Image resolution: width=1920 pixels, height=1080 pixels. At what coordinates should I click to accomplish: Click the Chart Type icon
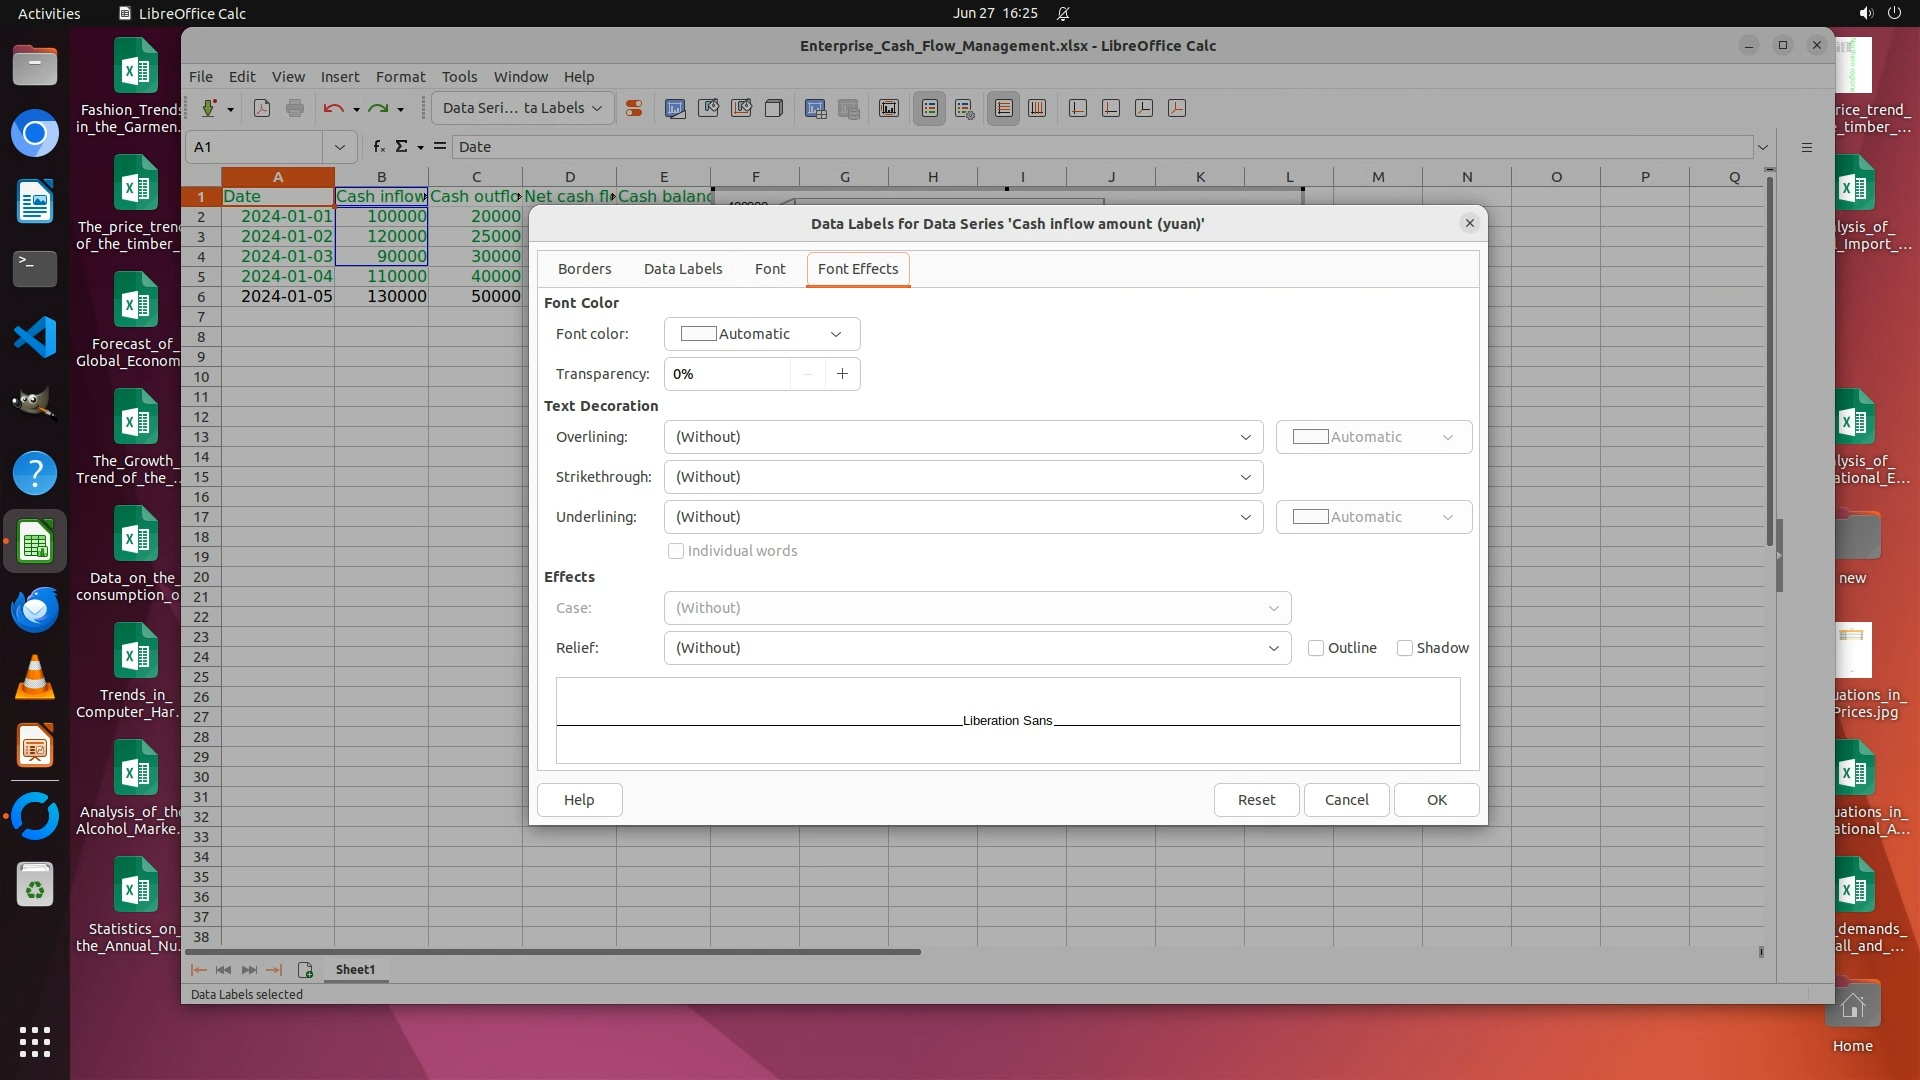[675, 108]
